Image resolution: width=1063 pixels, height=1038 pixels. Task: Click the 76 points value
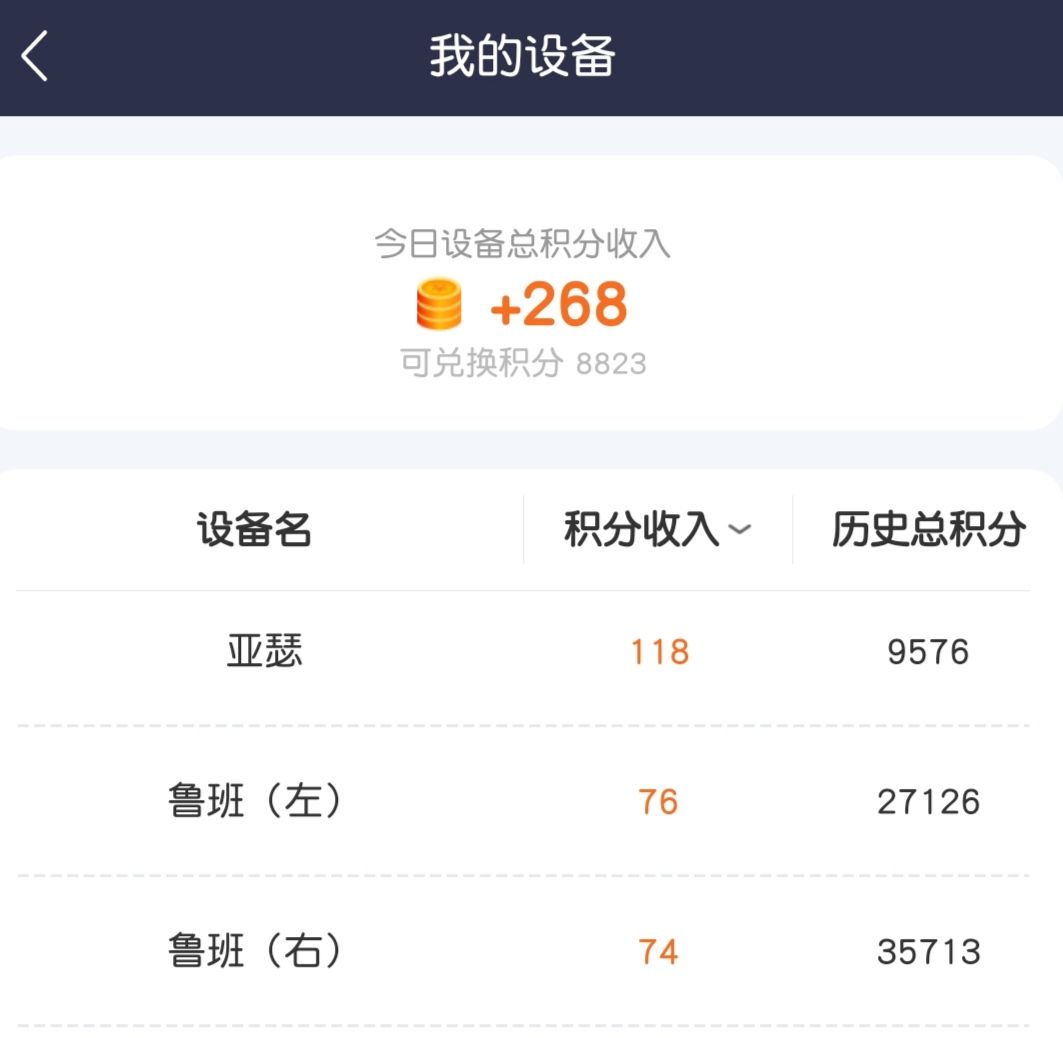tap(658, 802)
